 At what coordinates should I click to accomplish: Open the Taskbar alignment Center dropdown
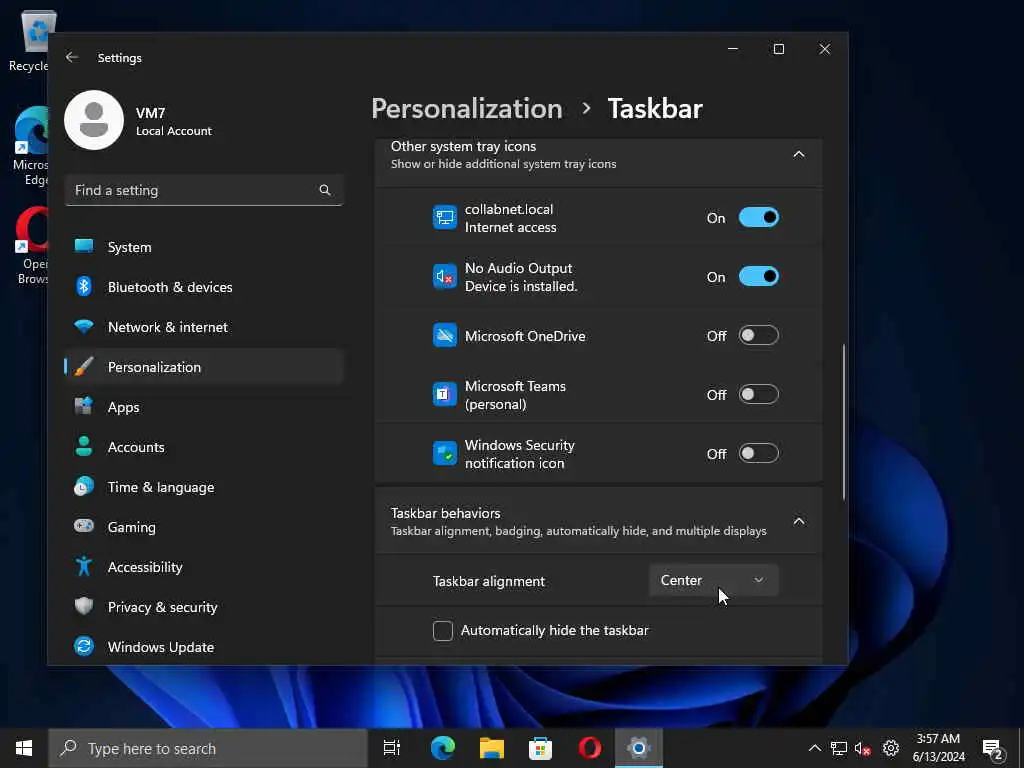click(714, 581)
